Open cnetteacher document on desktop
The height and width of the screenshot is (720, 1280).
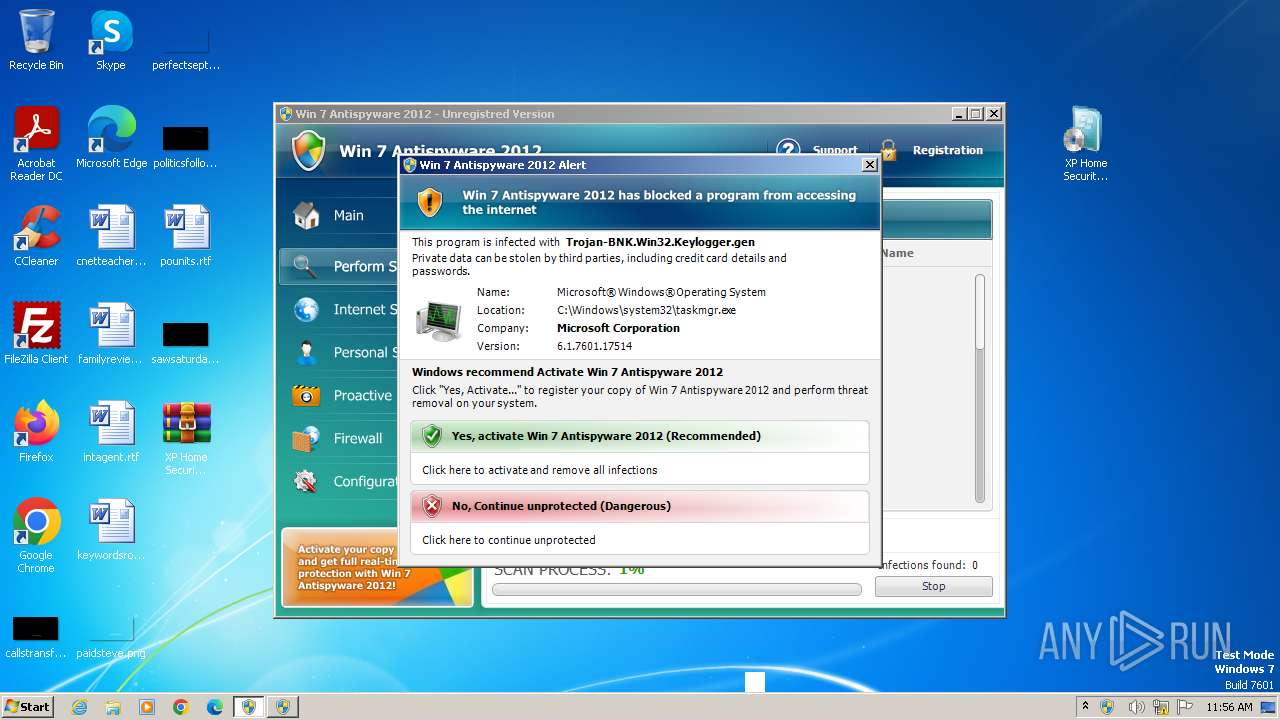click(111, 236)
